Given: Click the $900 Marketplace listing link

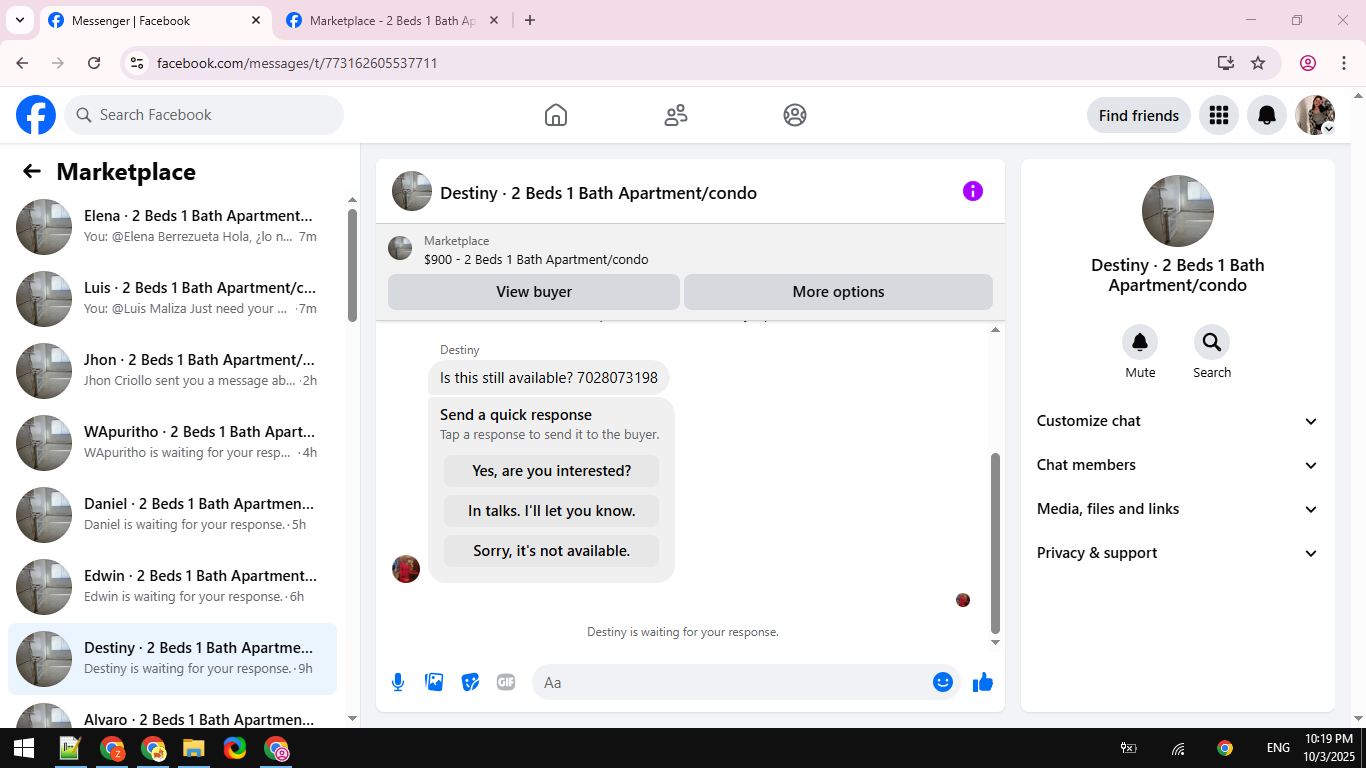Looking at the screenshot, I should coord(536,259).
